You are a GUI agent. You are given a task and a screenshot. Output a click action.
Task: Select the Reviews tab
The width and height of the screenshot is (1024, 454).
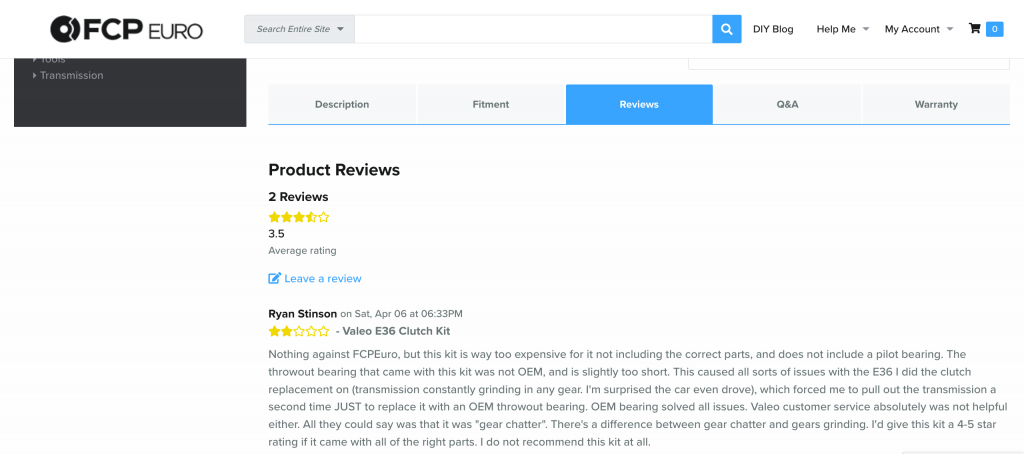point(639,104)
